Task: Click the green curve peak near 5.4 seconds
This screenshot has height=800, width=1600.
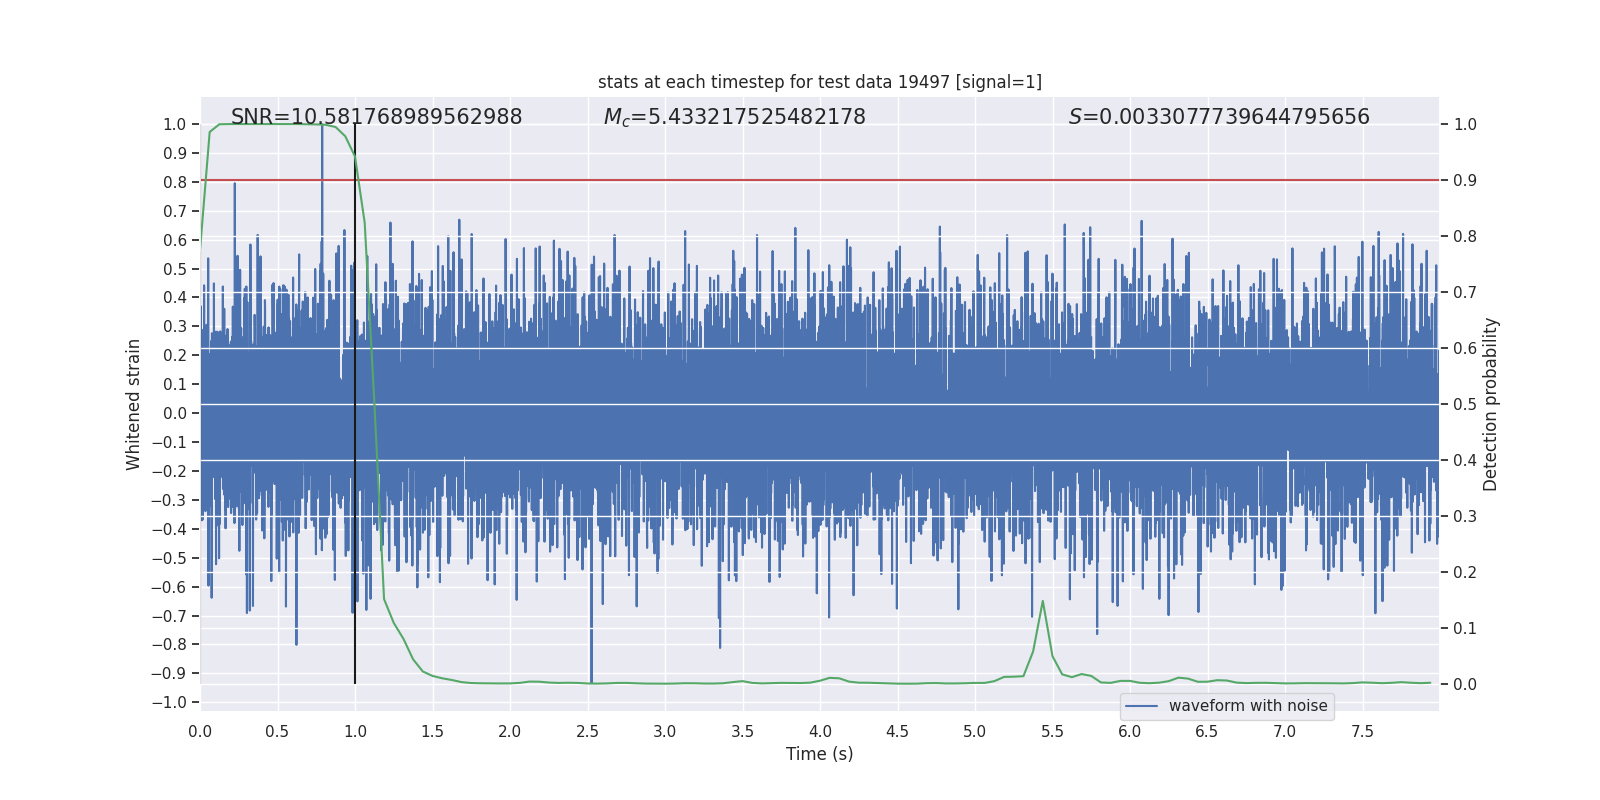Action: click(1043, 602)
